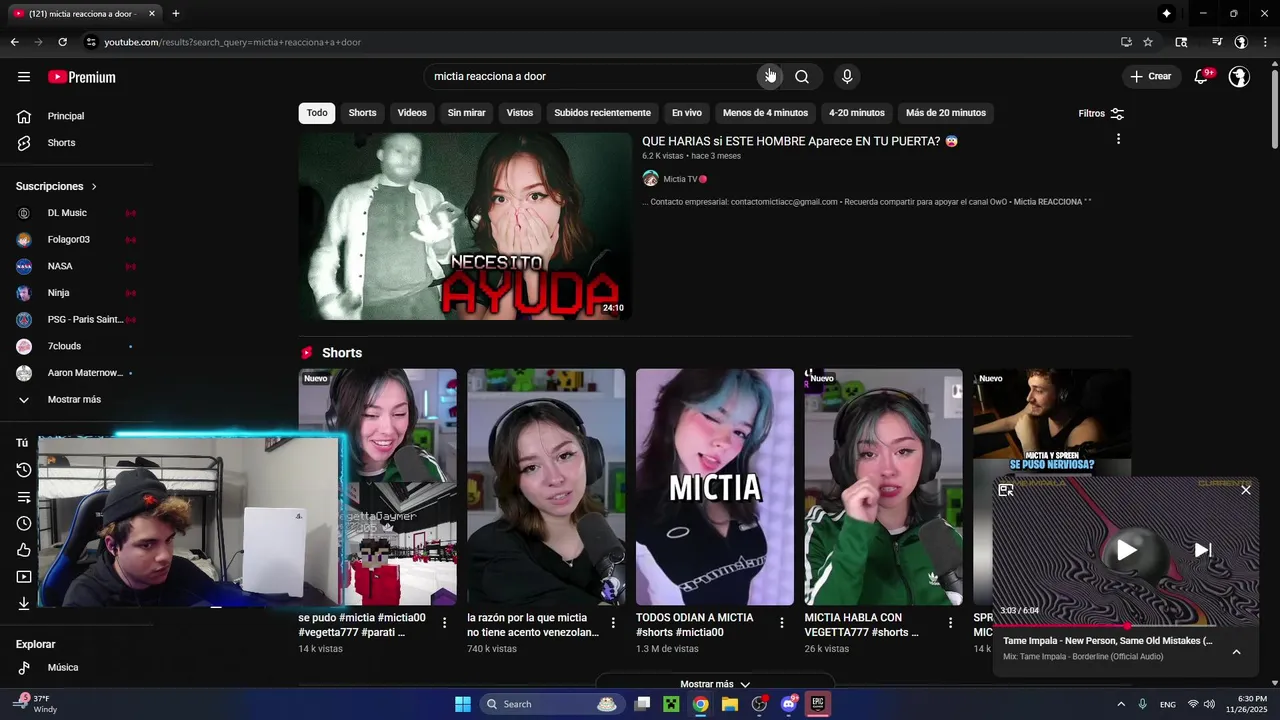Skip to next video in miniplayer
Screen dimensions: 1280x720
coord(1203,550)
